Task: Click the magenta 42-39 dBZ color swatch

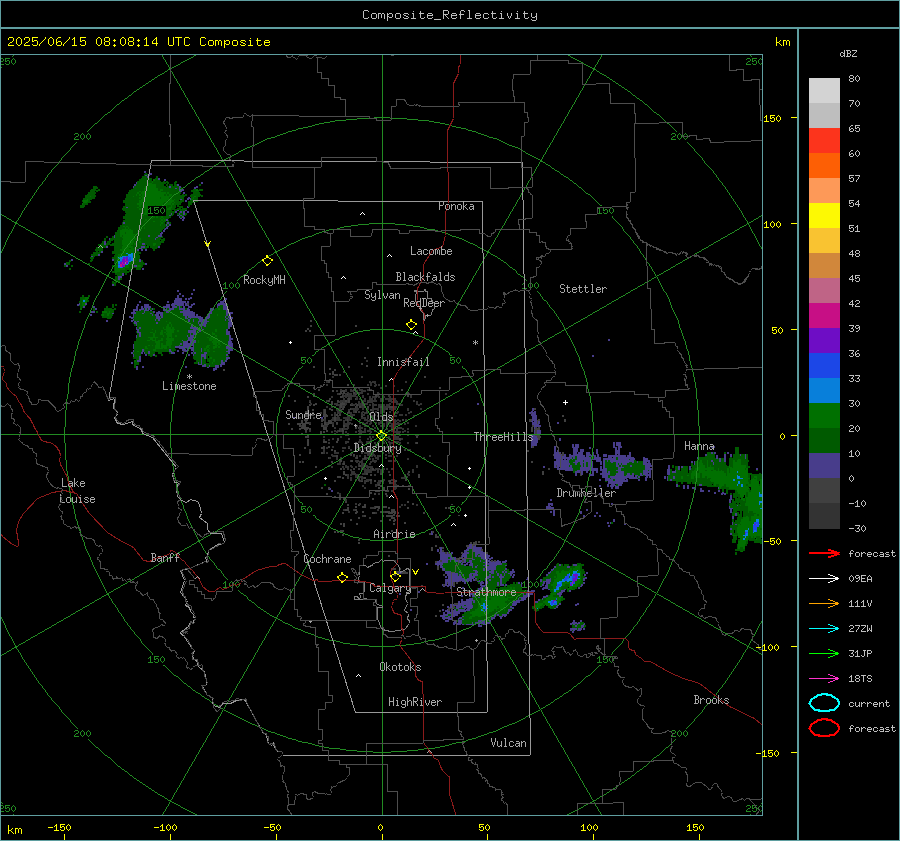Action: pyautogui.click(x=824, y=316)
